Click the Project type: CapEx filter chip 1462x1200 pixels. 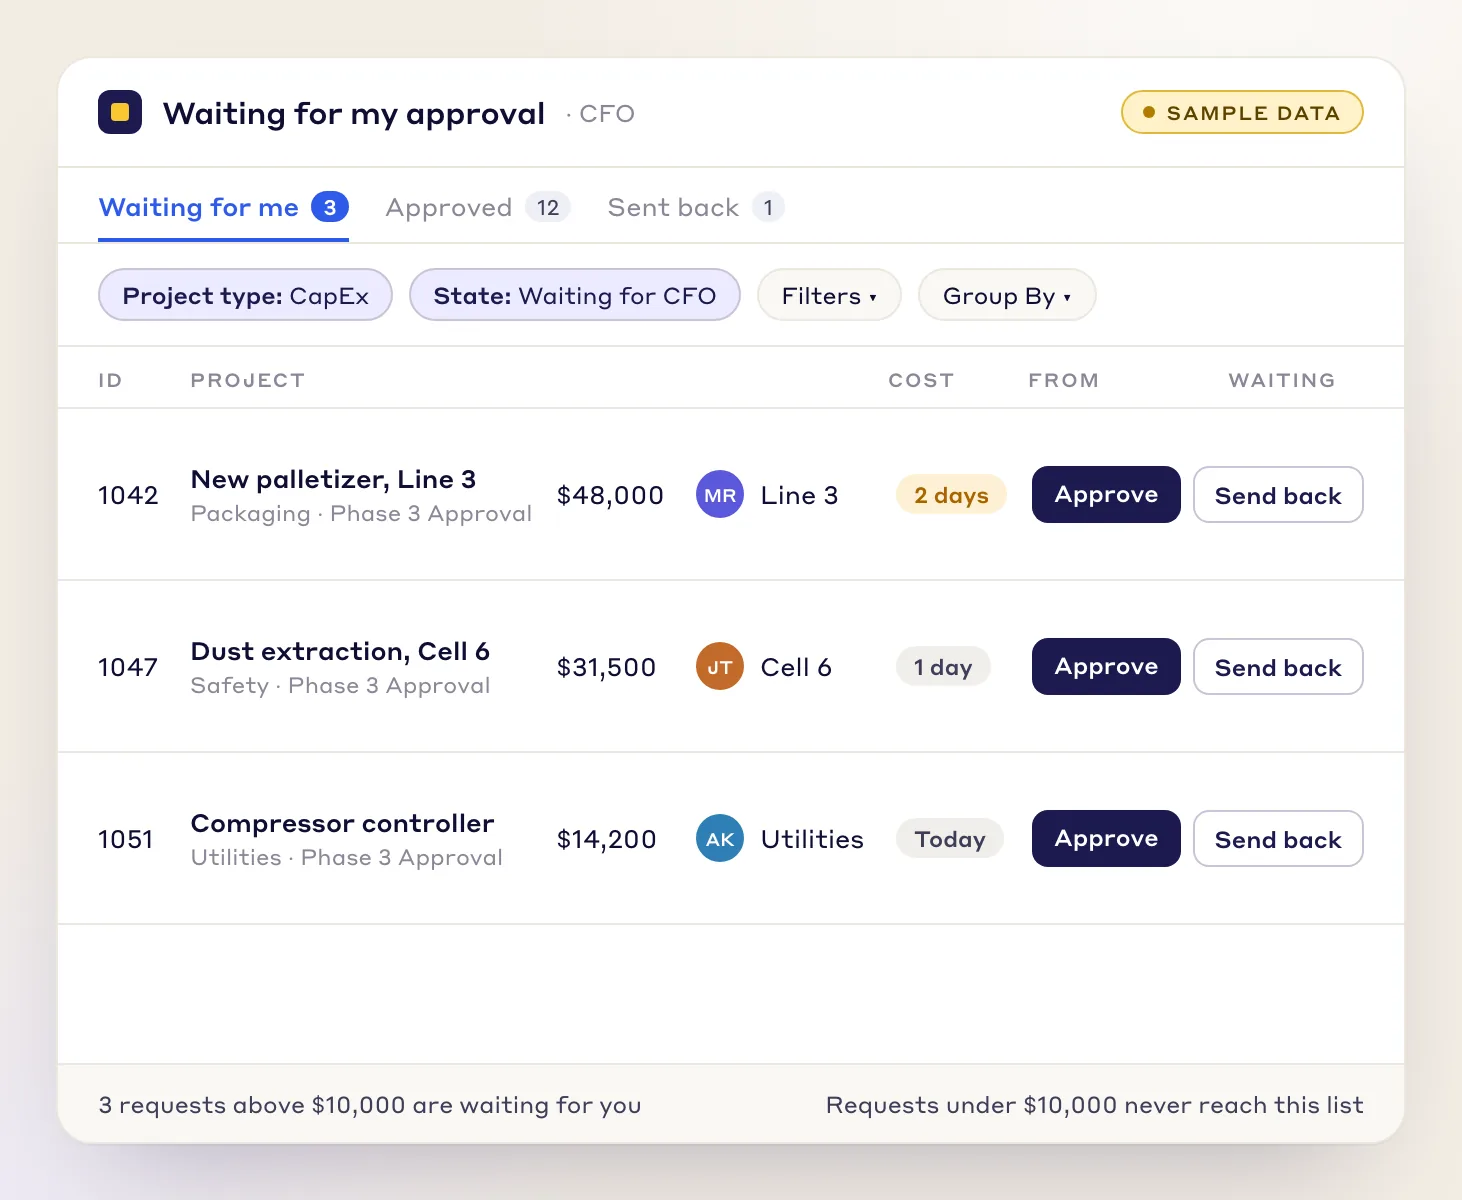[245, 295]
